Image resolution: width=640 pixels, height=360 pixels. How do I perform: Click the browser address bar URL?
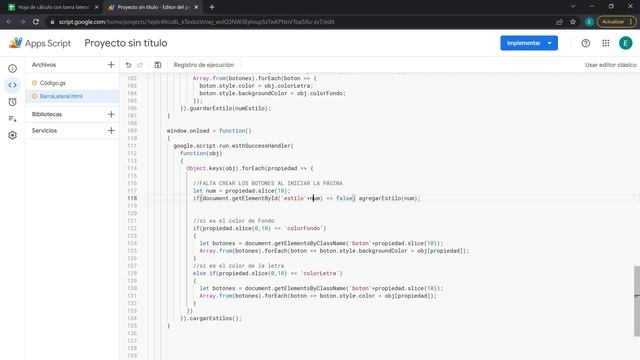pos(197,22)
